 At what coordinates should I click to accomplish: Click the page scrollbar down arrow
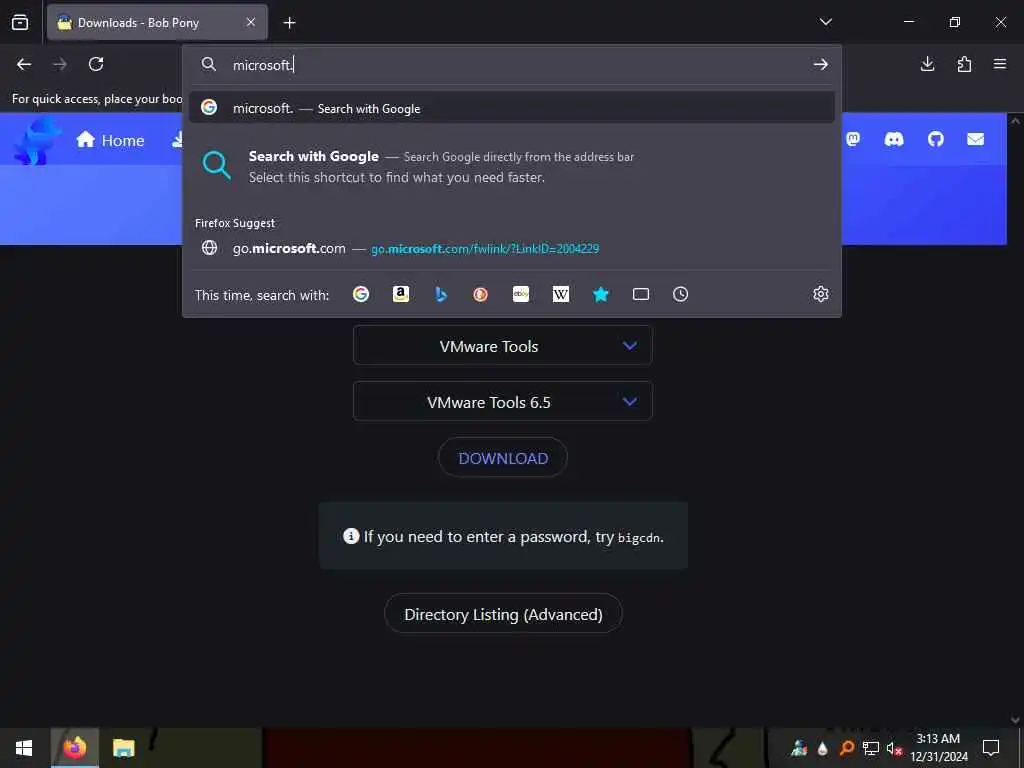pyautogui.click(x=1015, y=720)
